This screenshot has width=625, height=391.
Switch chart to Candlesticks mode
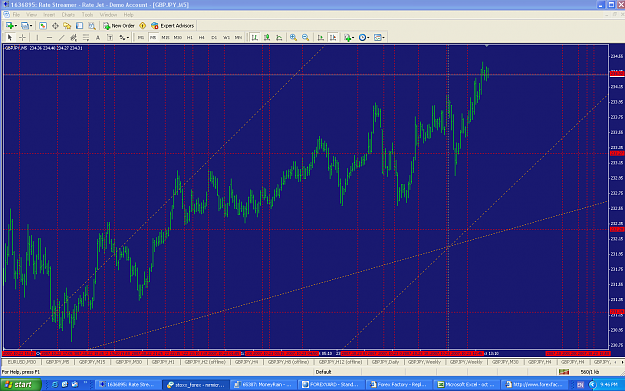tap(267, 37)
